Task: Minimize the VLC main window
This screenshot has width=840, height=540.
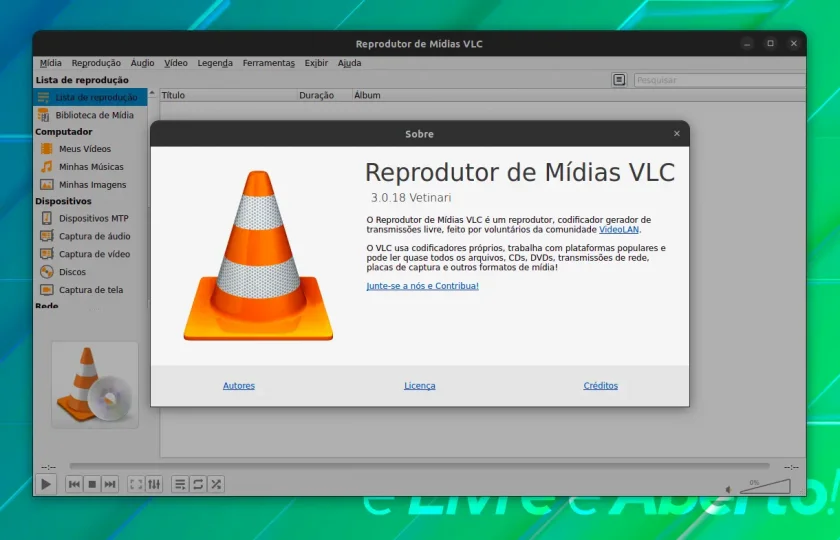Action: (747, 43)
